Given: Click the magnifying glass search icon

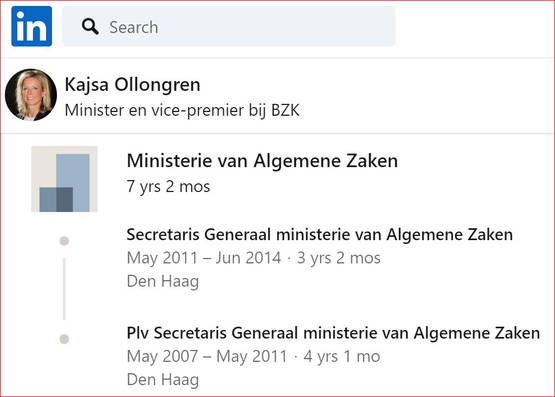Looking at the screenshot, I should pos(90,27).
